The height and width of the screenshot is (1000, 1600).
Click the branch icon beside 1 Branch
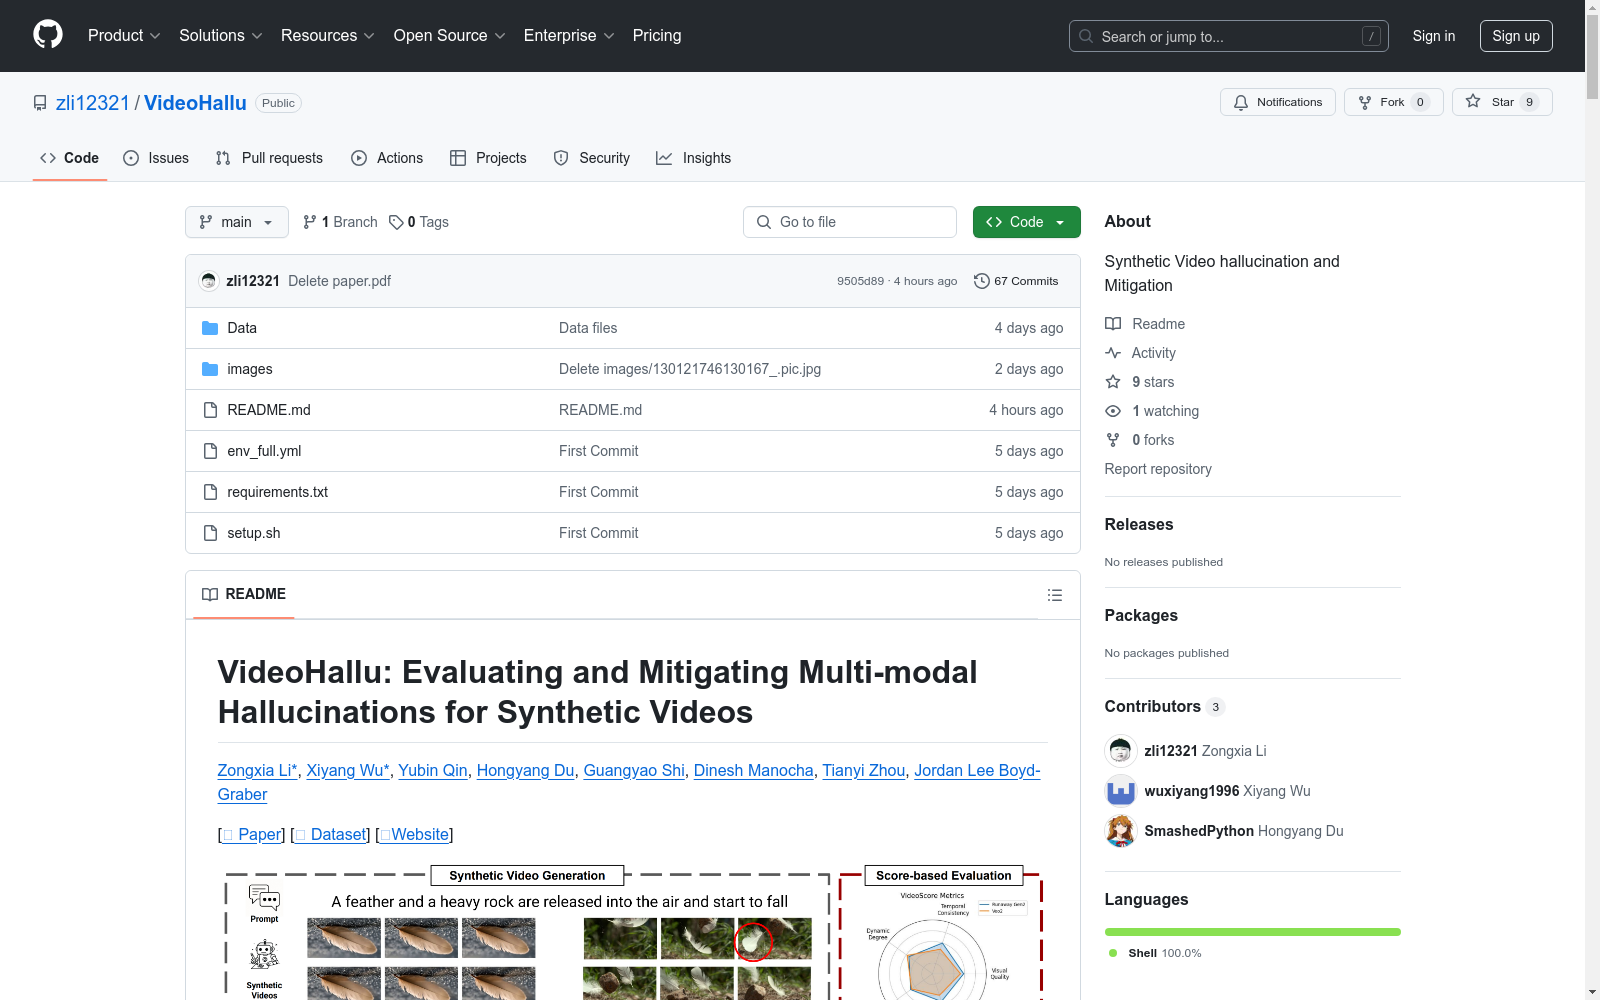click(x=310, y=222)
